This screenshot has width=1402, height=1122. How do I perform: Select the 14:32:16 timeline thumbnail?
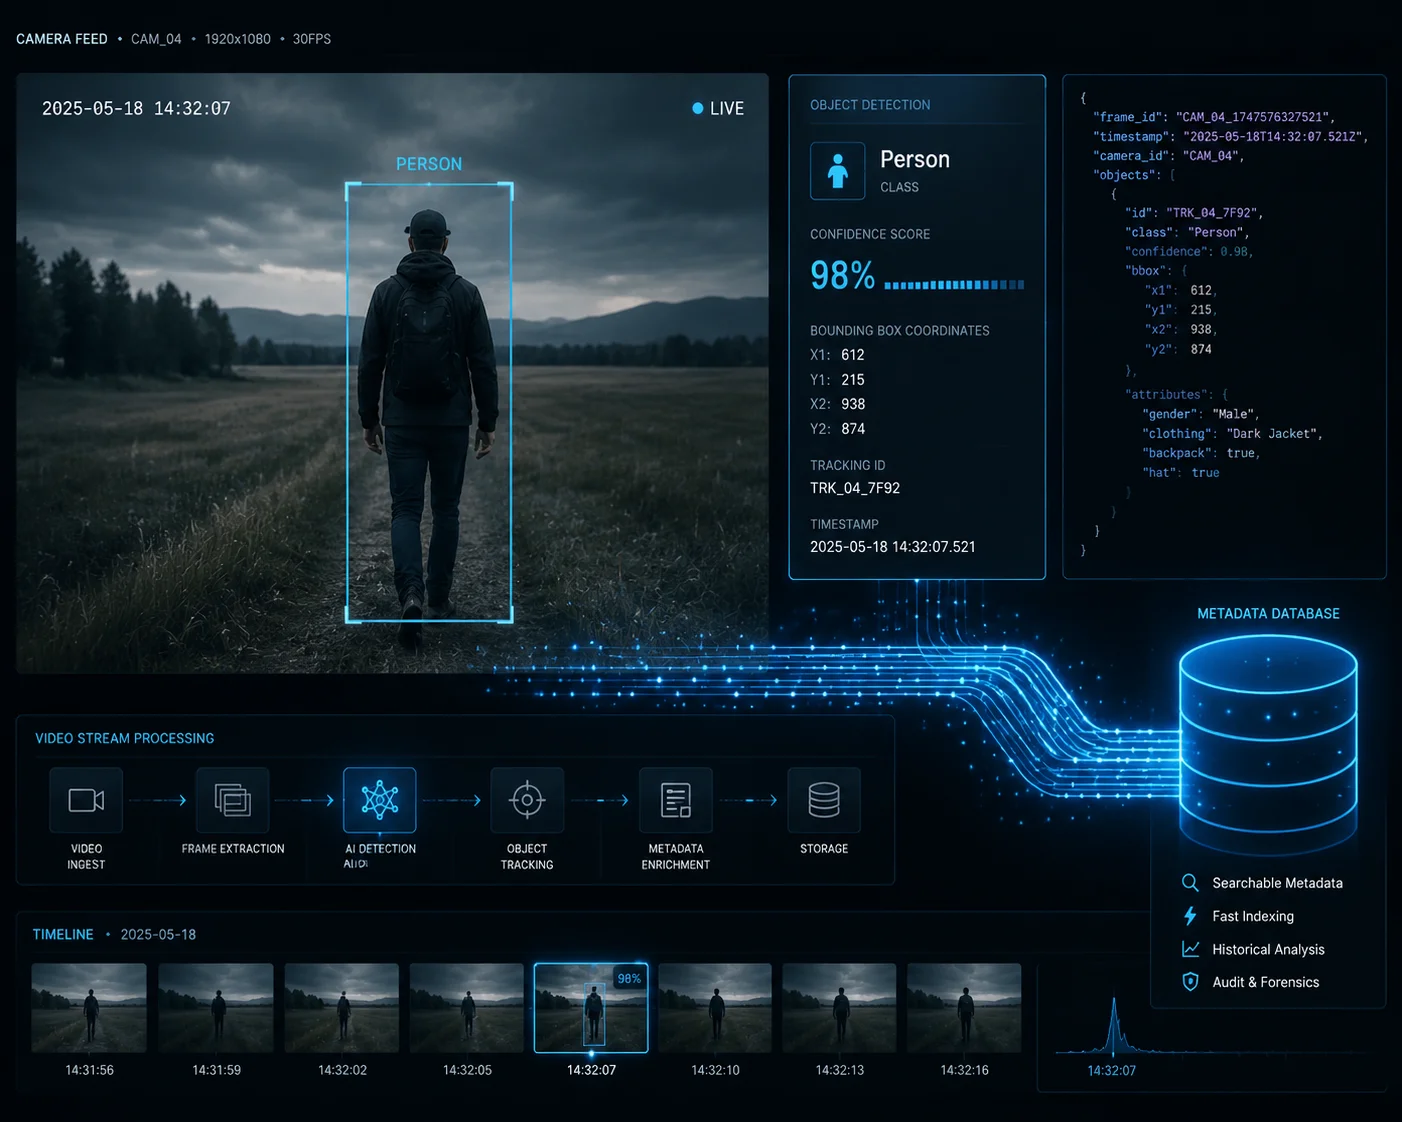point(964,1008)
